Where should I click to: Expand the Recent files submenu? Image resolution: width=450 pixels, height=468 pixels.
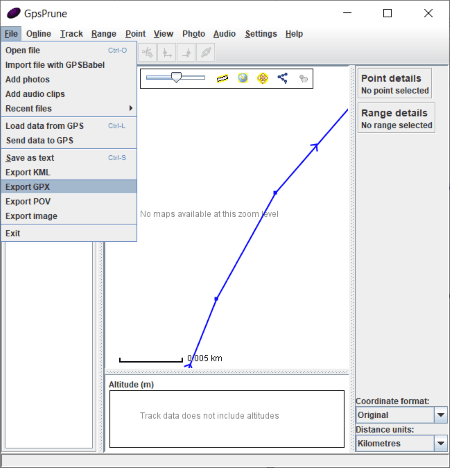pos(69,108)
